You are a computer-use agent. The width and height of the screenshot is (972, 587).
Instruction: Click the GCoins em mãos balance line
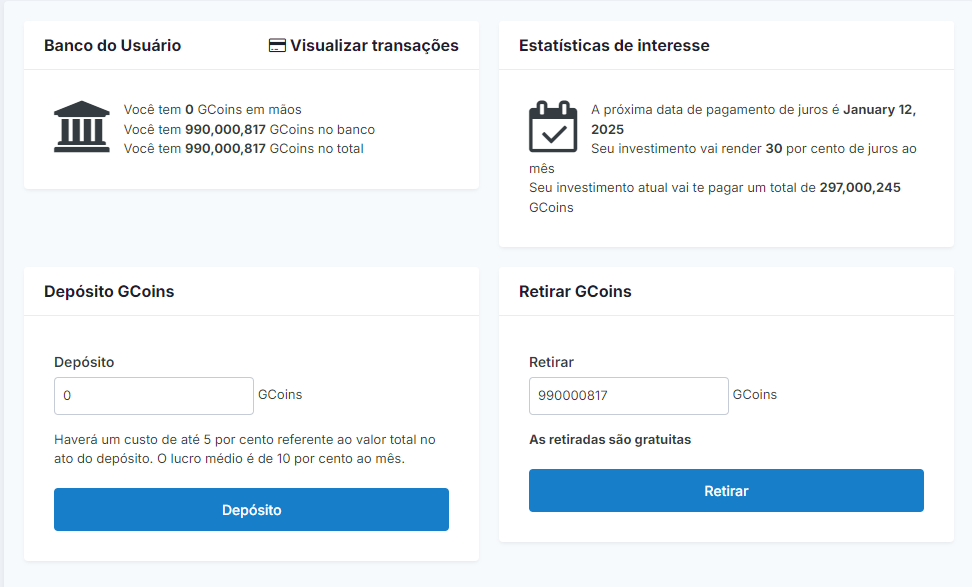point(212,109)
